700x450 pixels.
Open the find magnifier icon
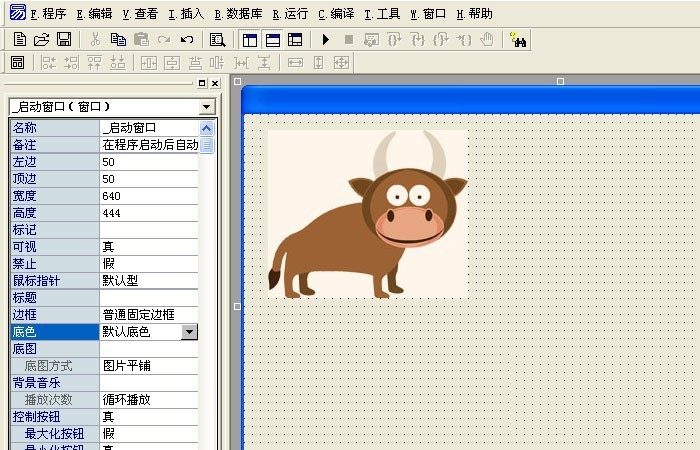tap(217, 40)
